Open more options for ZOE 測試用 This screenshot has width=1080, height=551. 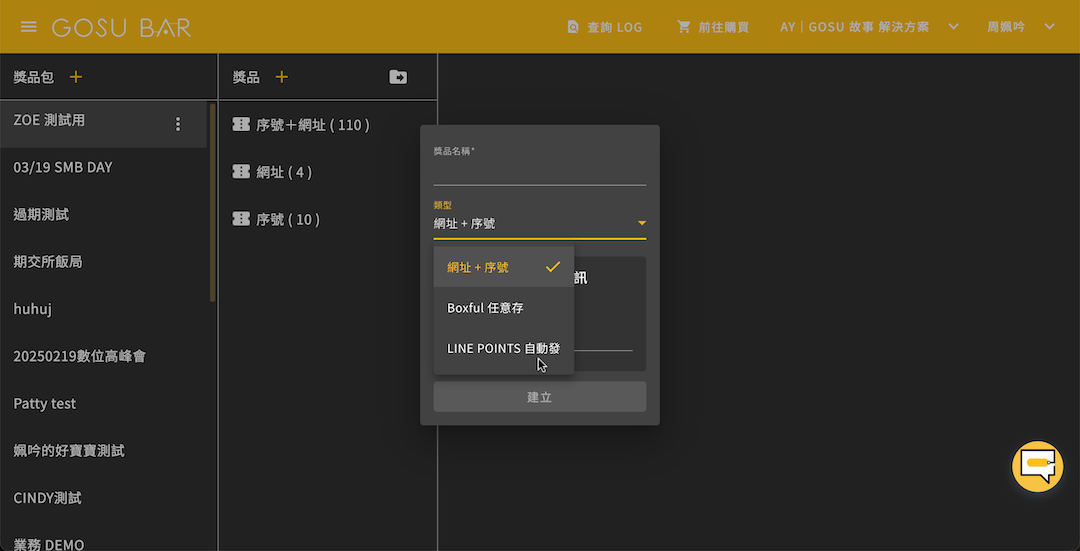(178, 124)
